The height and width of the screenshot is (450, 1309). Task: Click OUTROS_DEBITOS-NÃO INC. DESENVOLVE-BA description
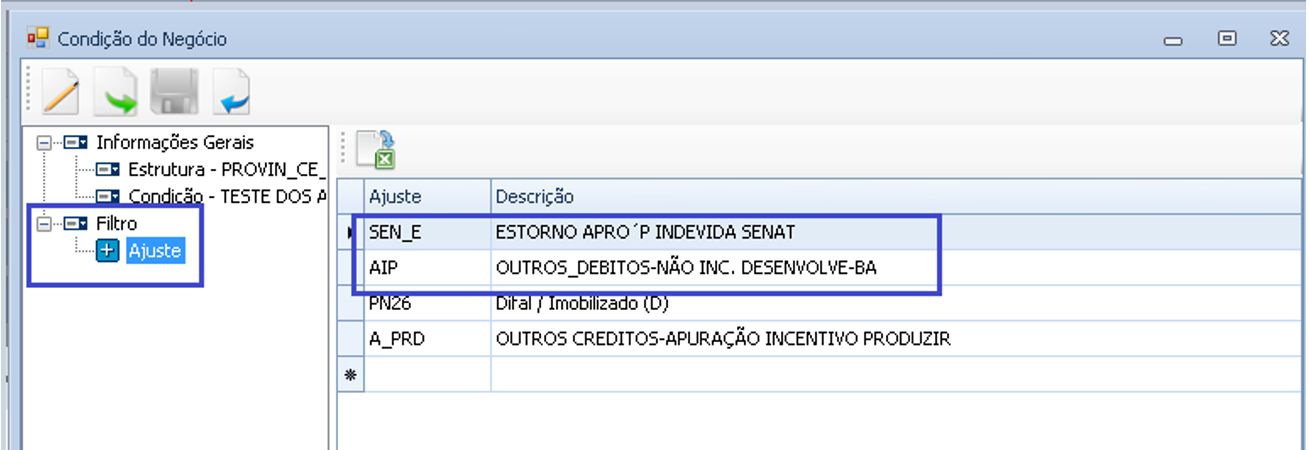(685, 268)
